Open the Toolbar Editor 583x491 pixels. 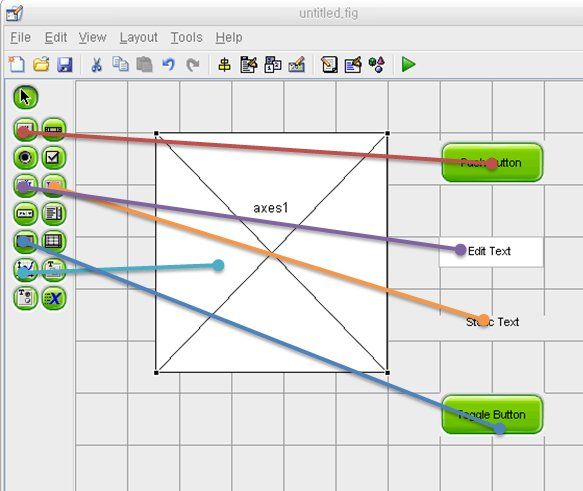click(x=297, y=65)
